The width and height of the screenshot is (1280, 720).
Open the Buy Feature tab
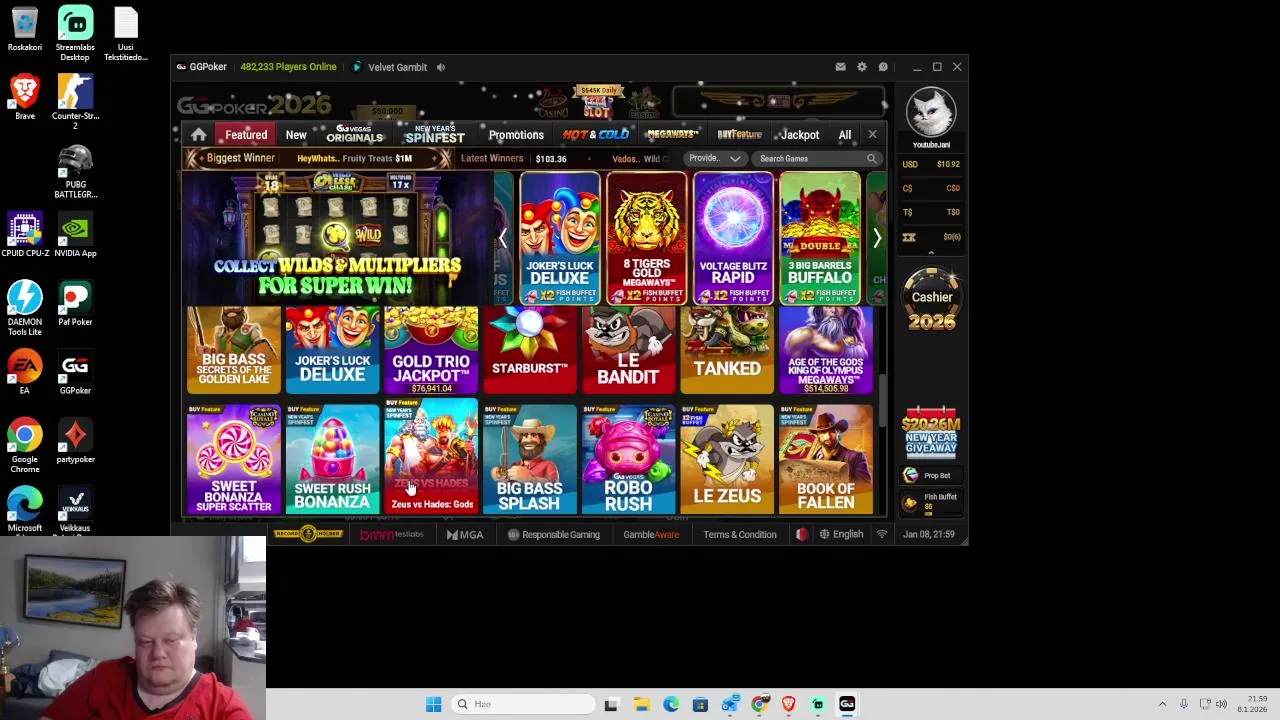(x=740, y=134)
